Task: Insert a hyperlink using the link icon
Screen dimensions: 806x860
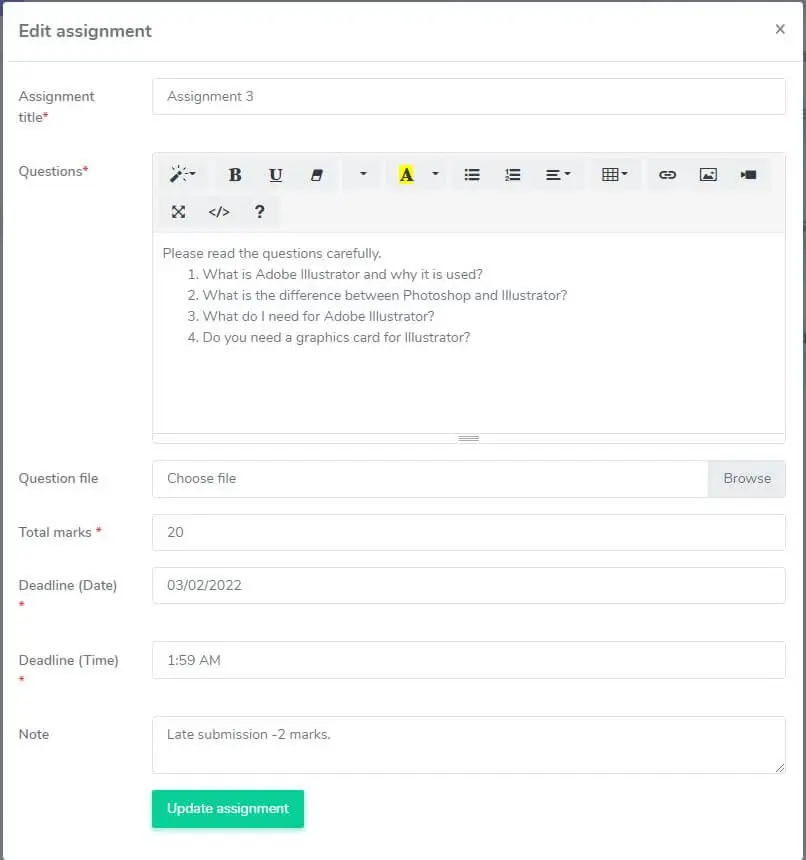Action: point(667,175)
